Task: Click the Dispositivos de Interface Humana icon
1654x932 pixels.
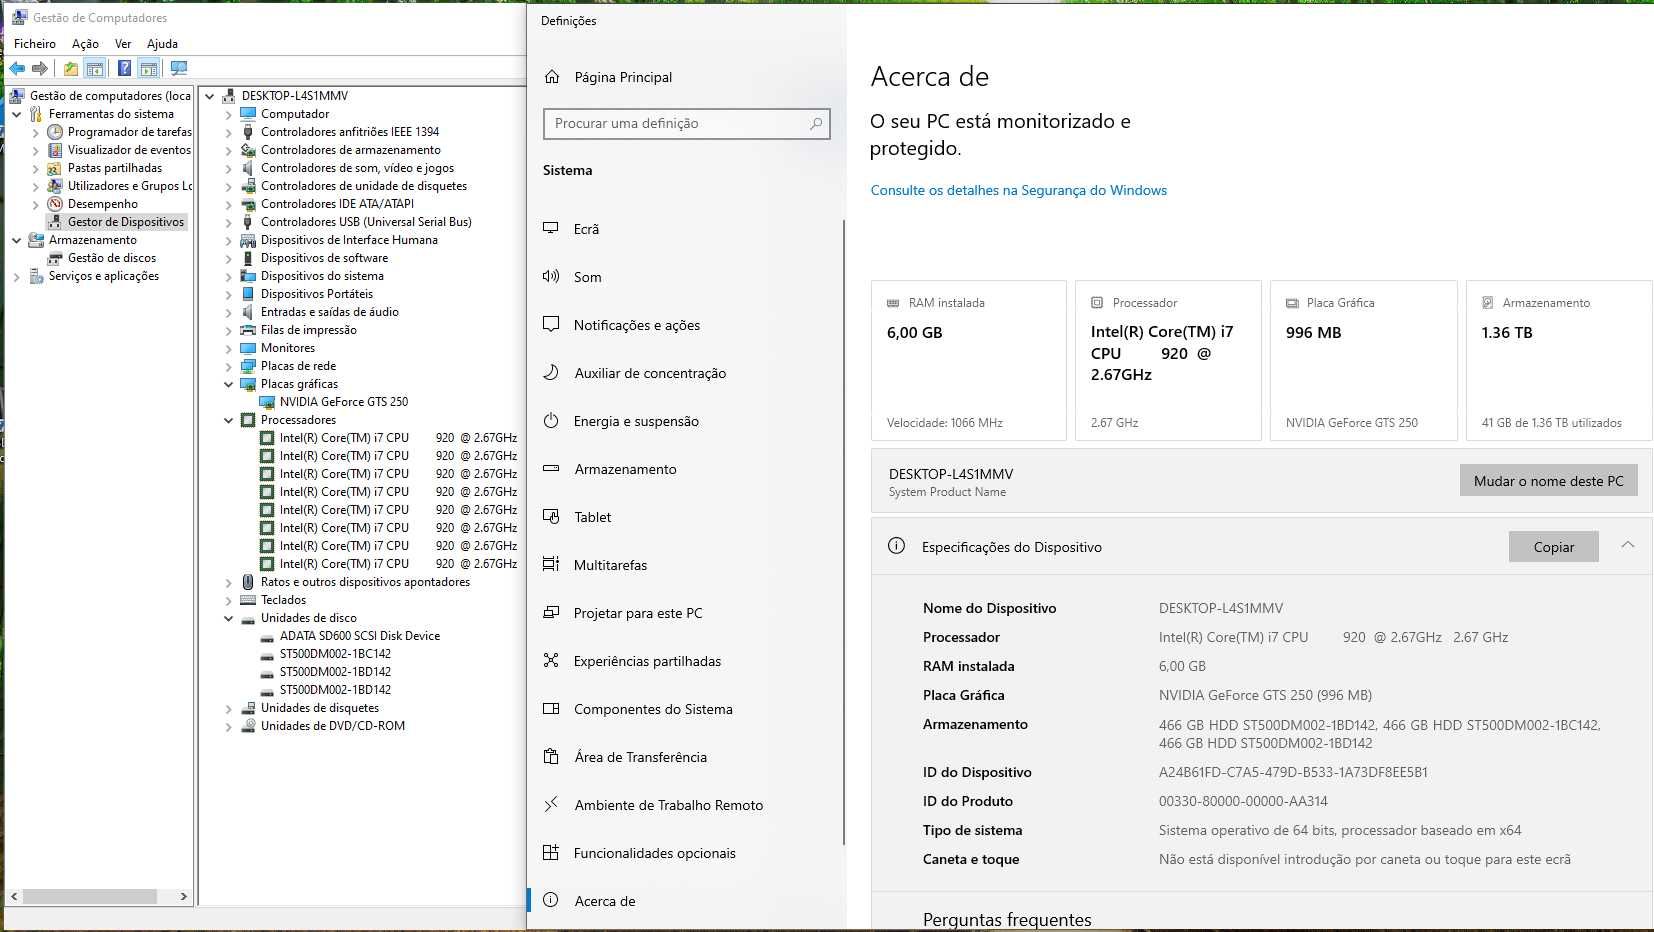Action: (x=248, y=240)
